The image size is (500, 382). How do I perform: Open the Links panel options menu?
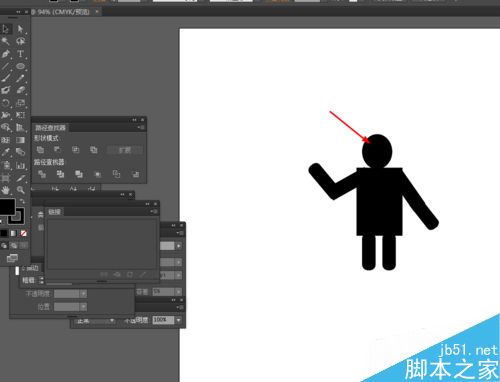[154, 211]
